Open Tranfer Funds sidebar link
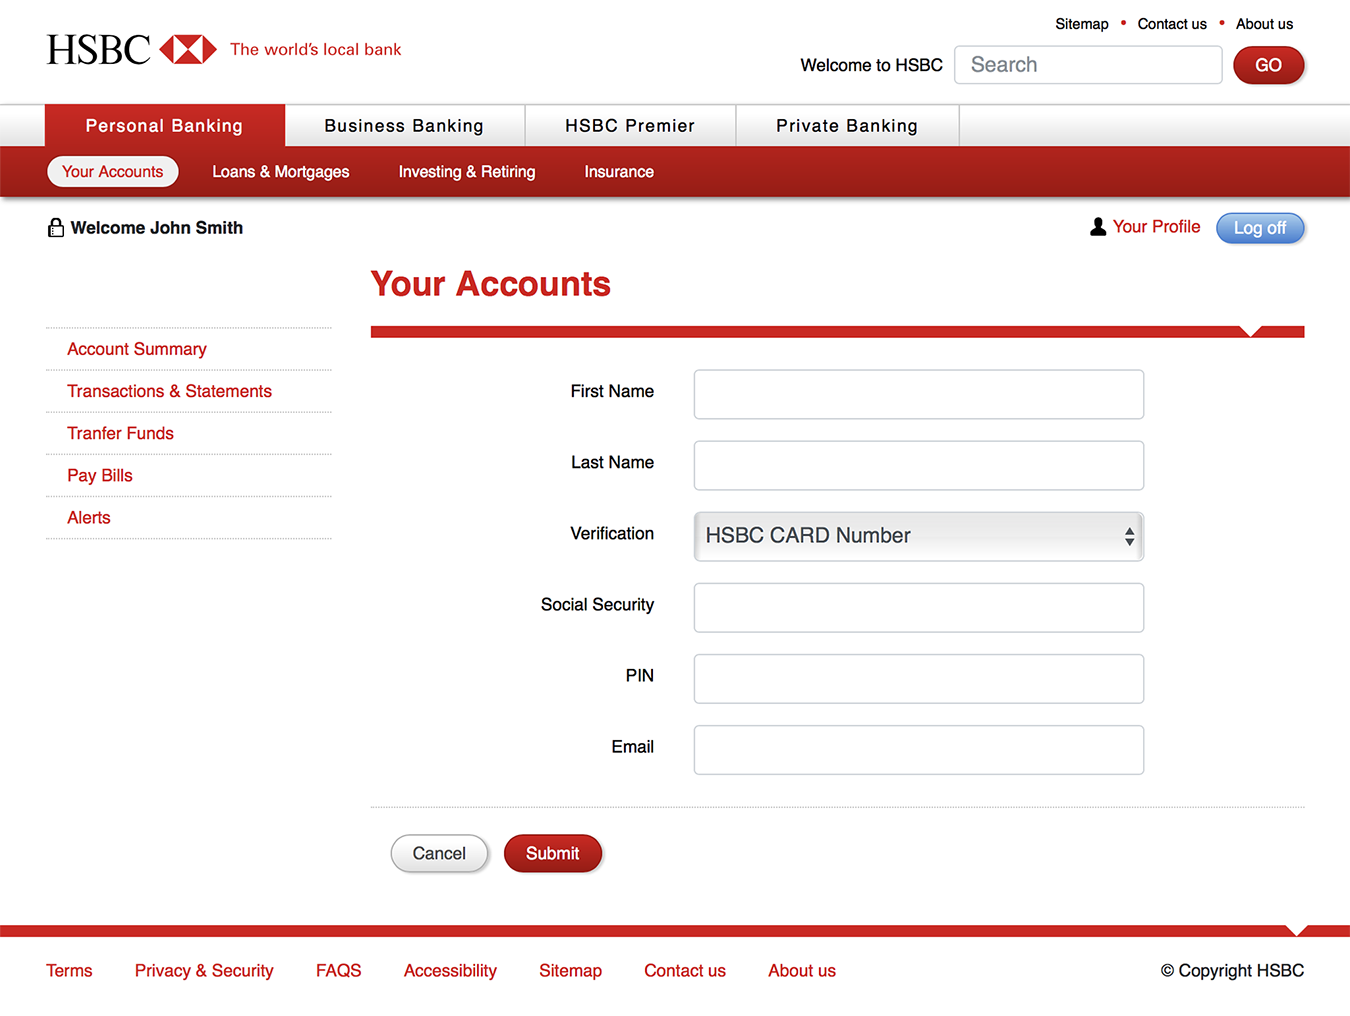Image resolution: width=1350 pixels, height=1016 pixels. pos(120,433)
